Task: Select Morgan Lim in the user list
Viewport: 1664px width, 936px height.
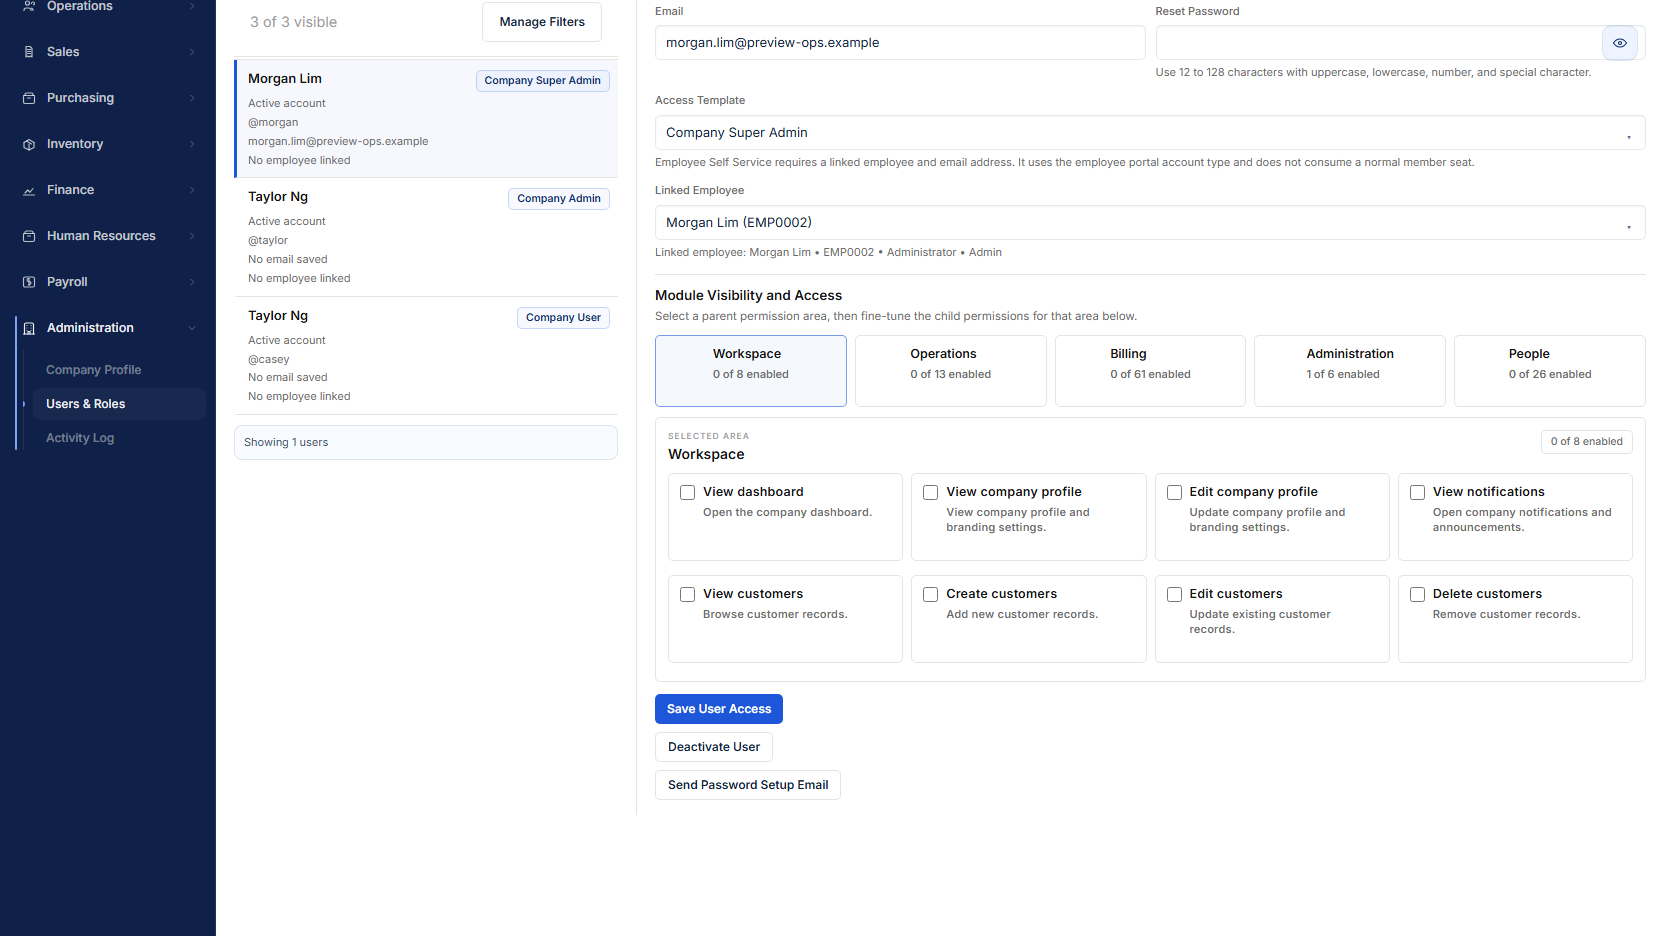Action: (426, 119)
